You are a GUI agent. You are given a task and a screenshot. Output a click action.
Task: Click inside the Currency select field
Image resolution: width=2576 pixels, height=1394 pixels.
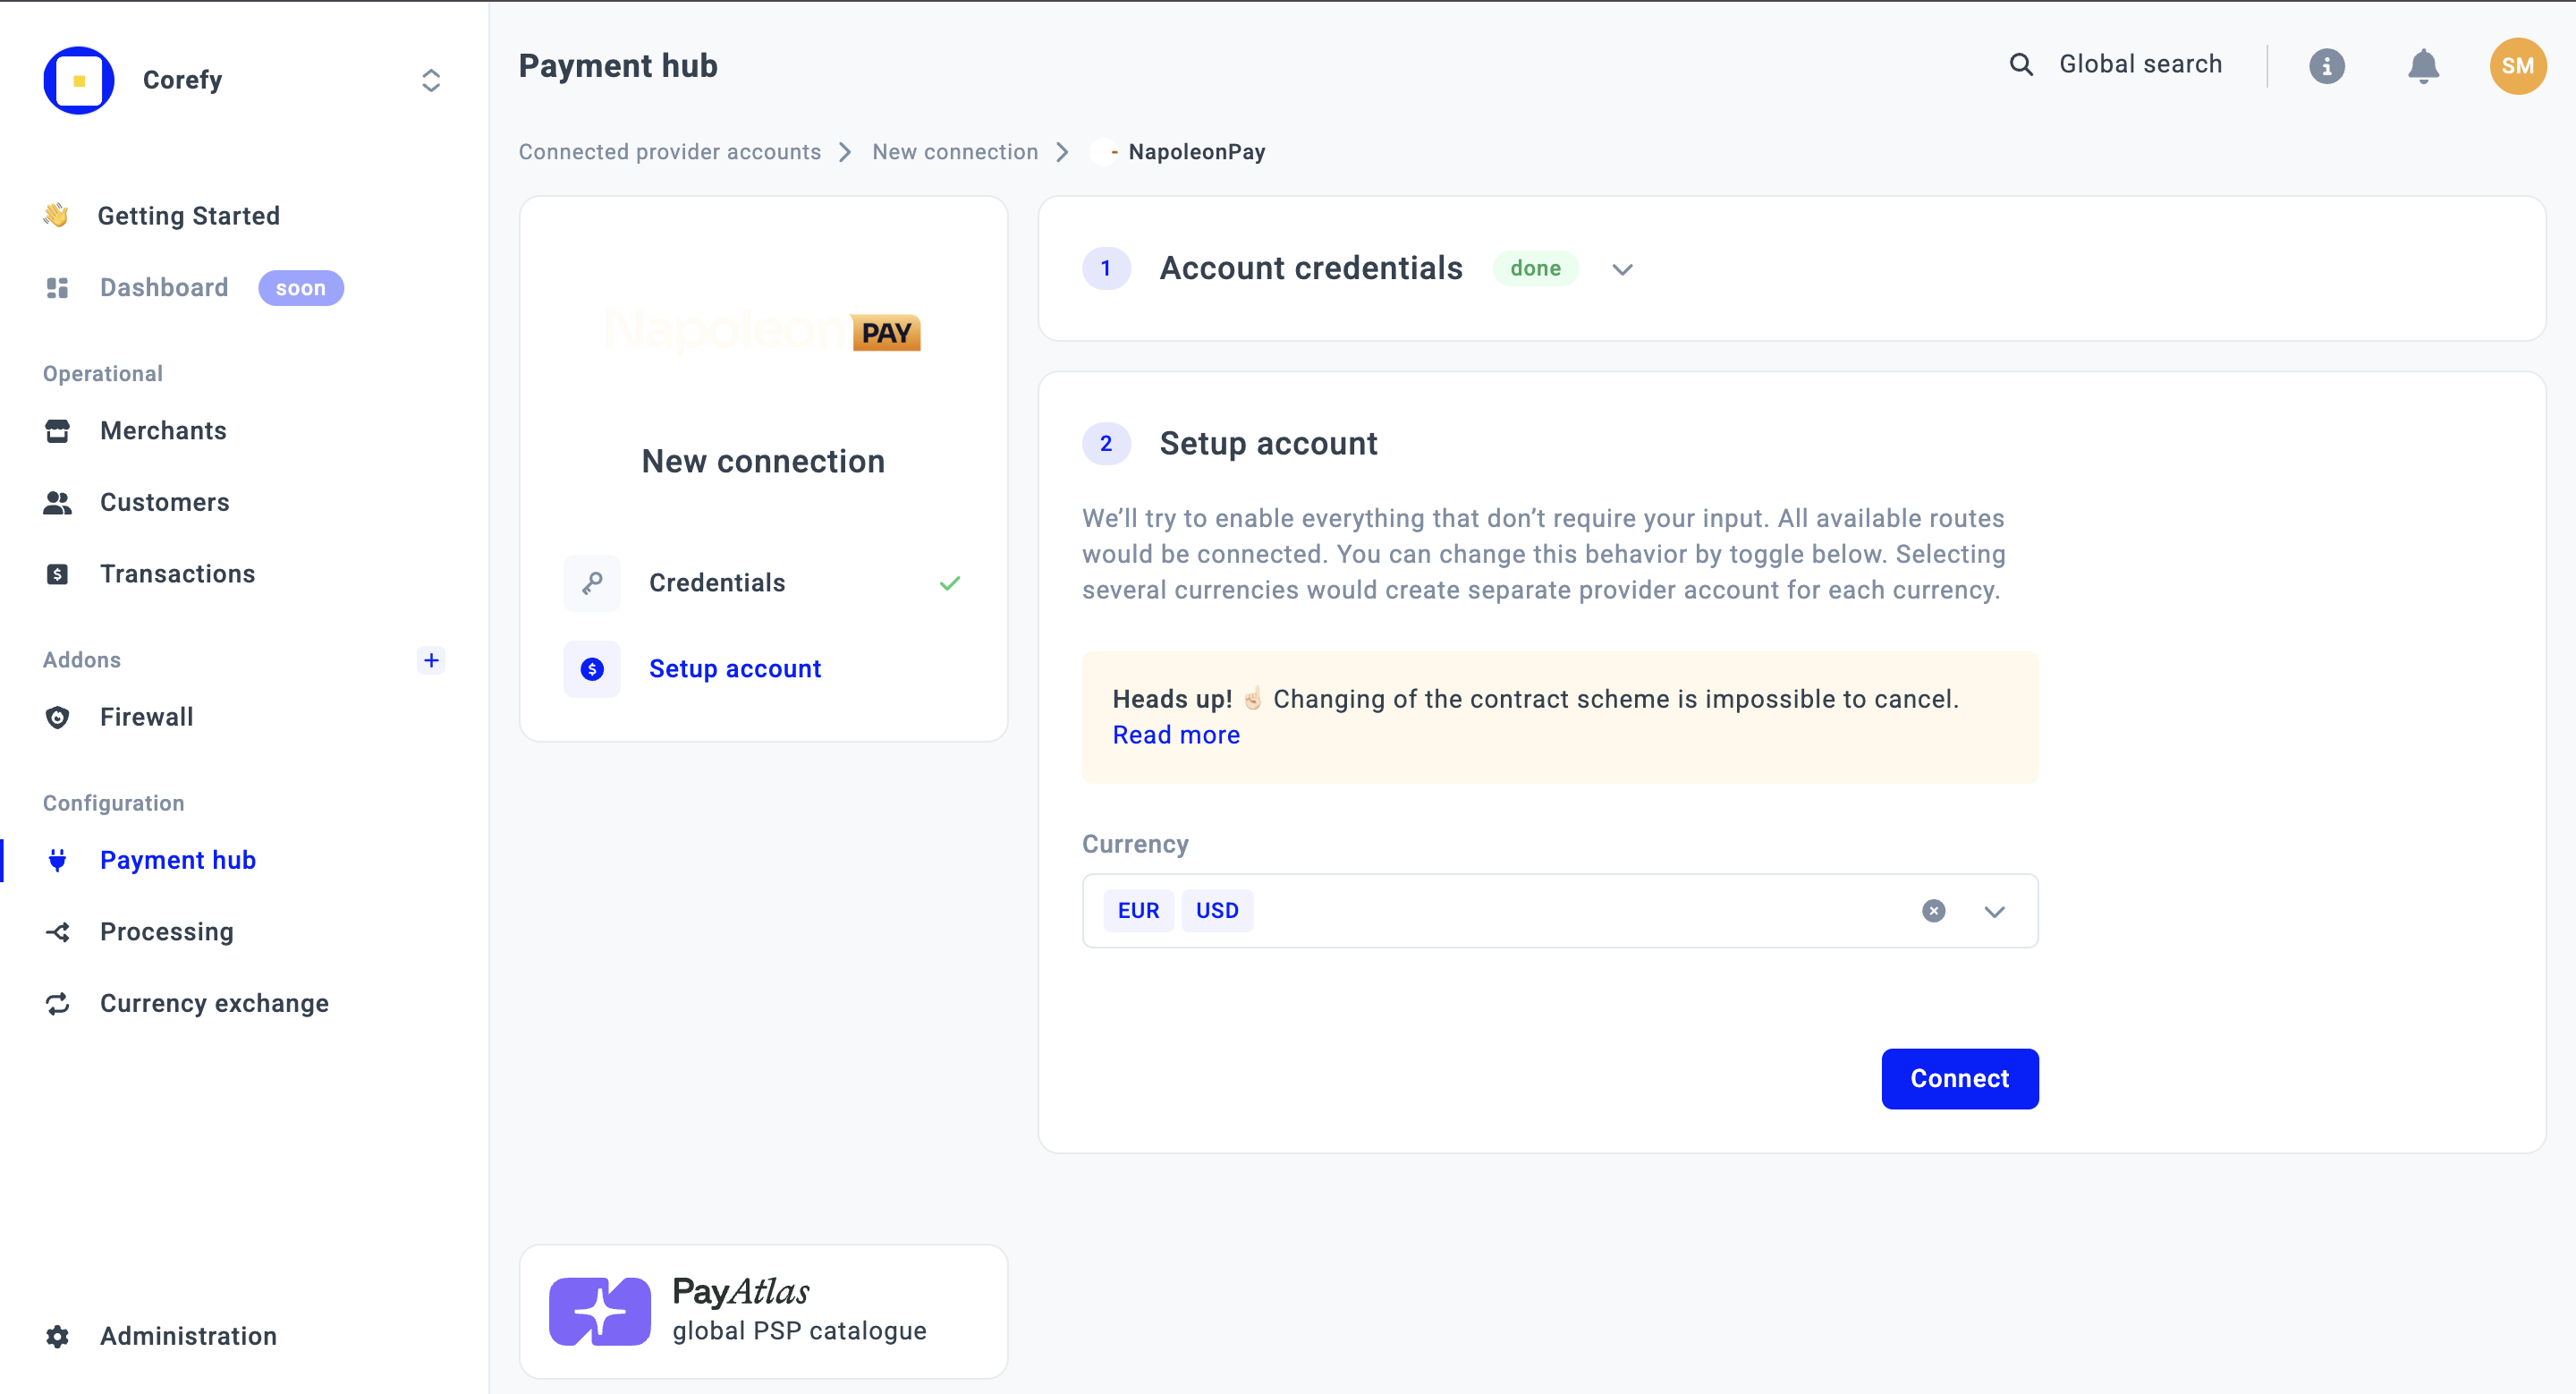pyautogui.click(x=1559, y=911)
